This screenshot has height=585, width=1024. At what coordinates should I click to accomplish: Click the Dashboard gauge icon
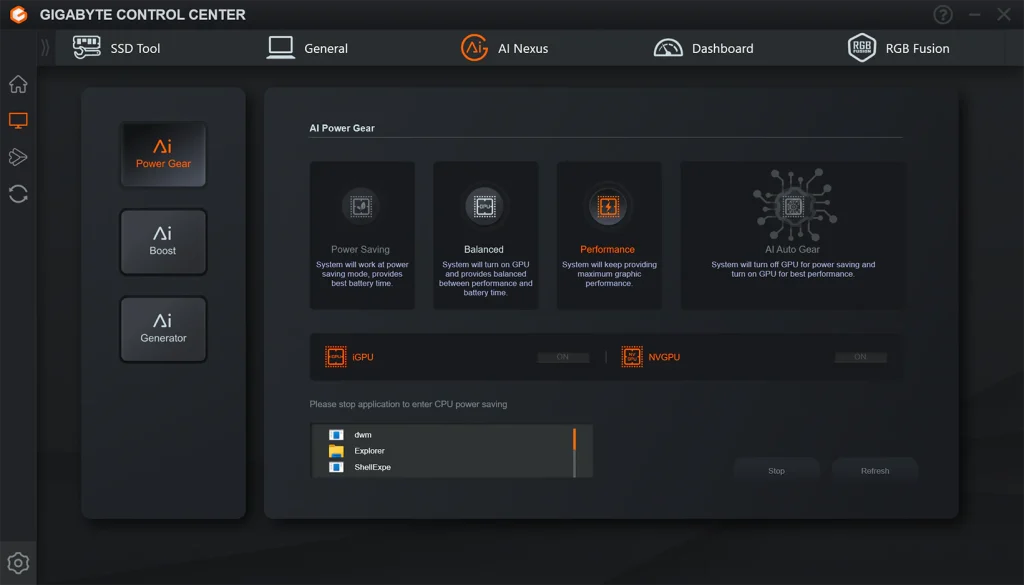tap(668, 48)
